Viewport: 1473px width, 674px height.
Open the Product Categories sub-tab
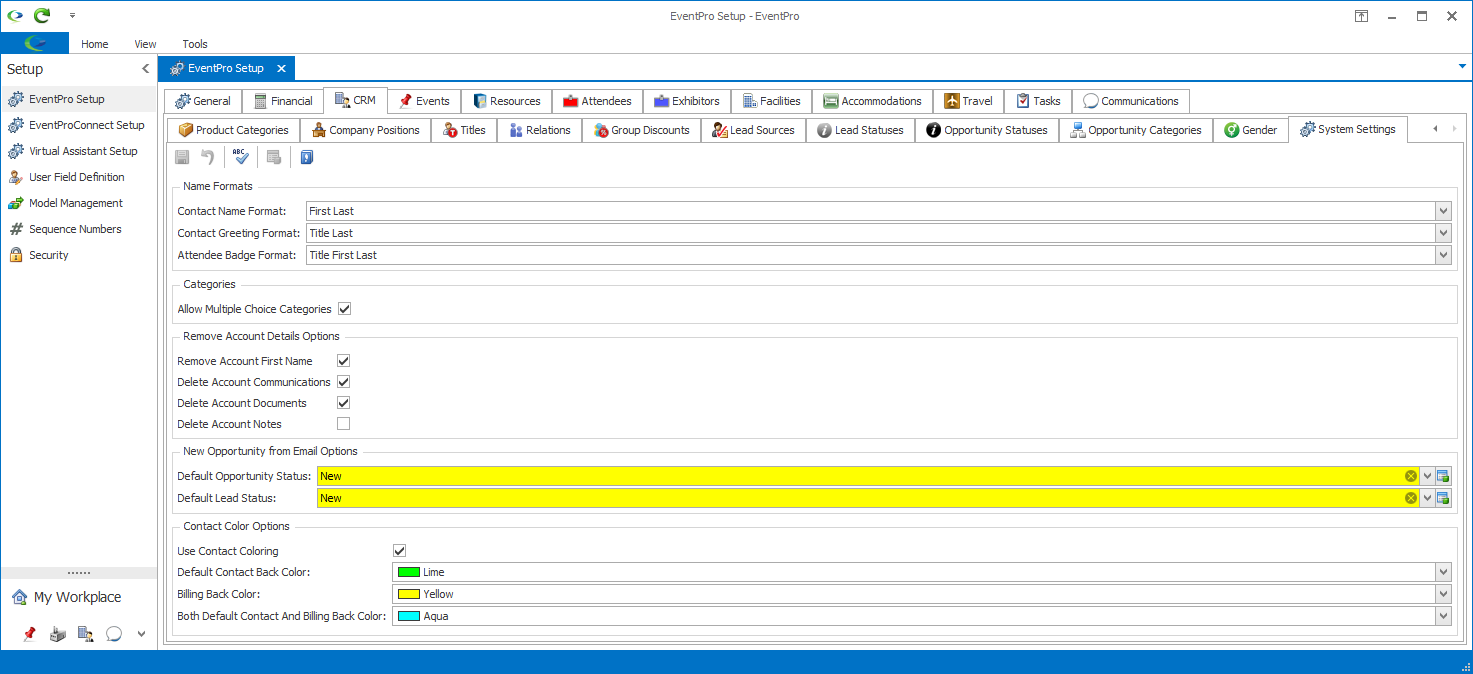click(234, 130)
